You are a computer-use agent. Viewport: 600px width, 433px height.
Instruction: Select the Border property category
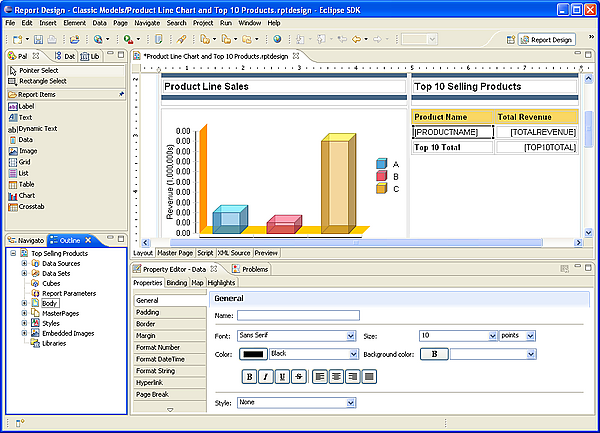tap(170, 324)
